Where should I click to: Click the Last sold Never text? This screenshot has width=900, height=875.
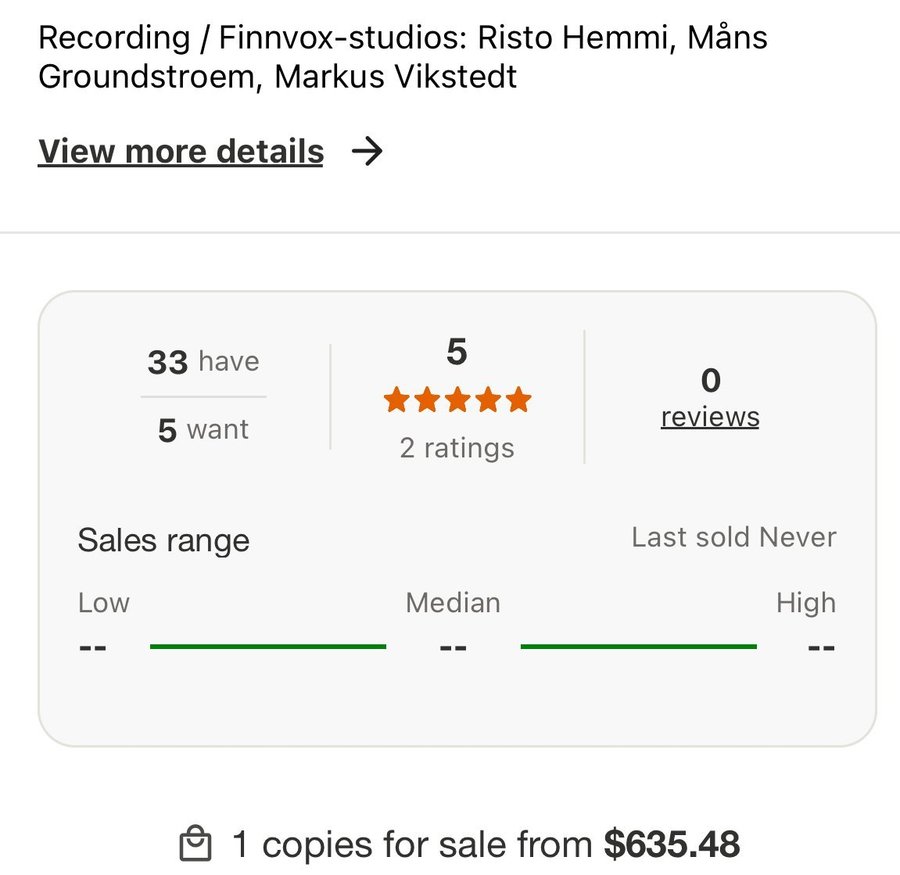tap(733, 537)
